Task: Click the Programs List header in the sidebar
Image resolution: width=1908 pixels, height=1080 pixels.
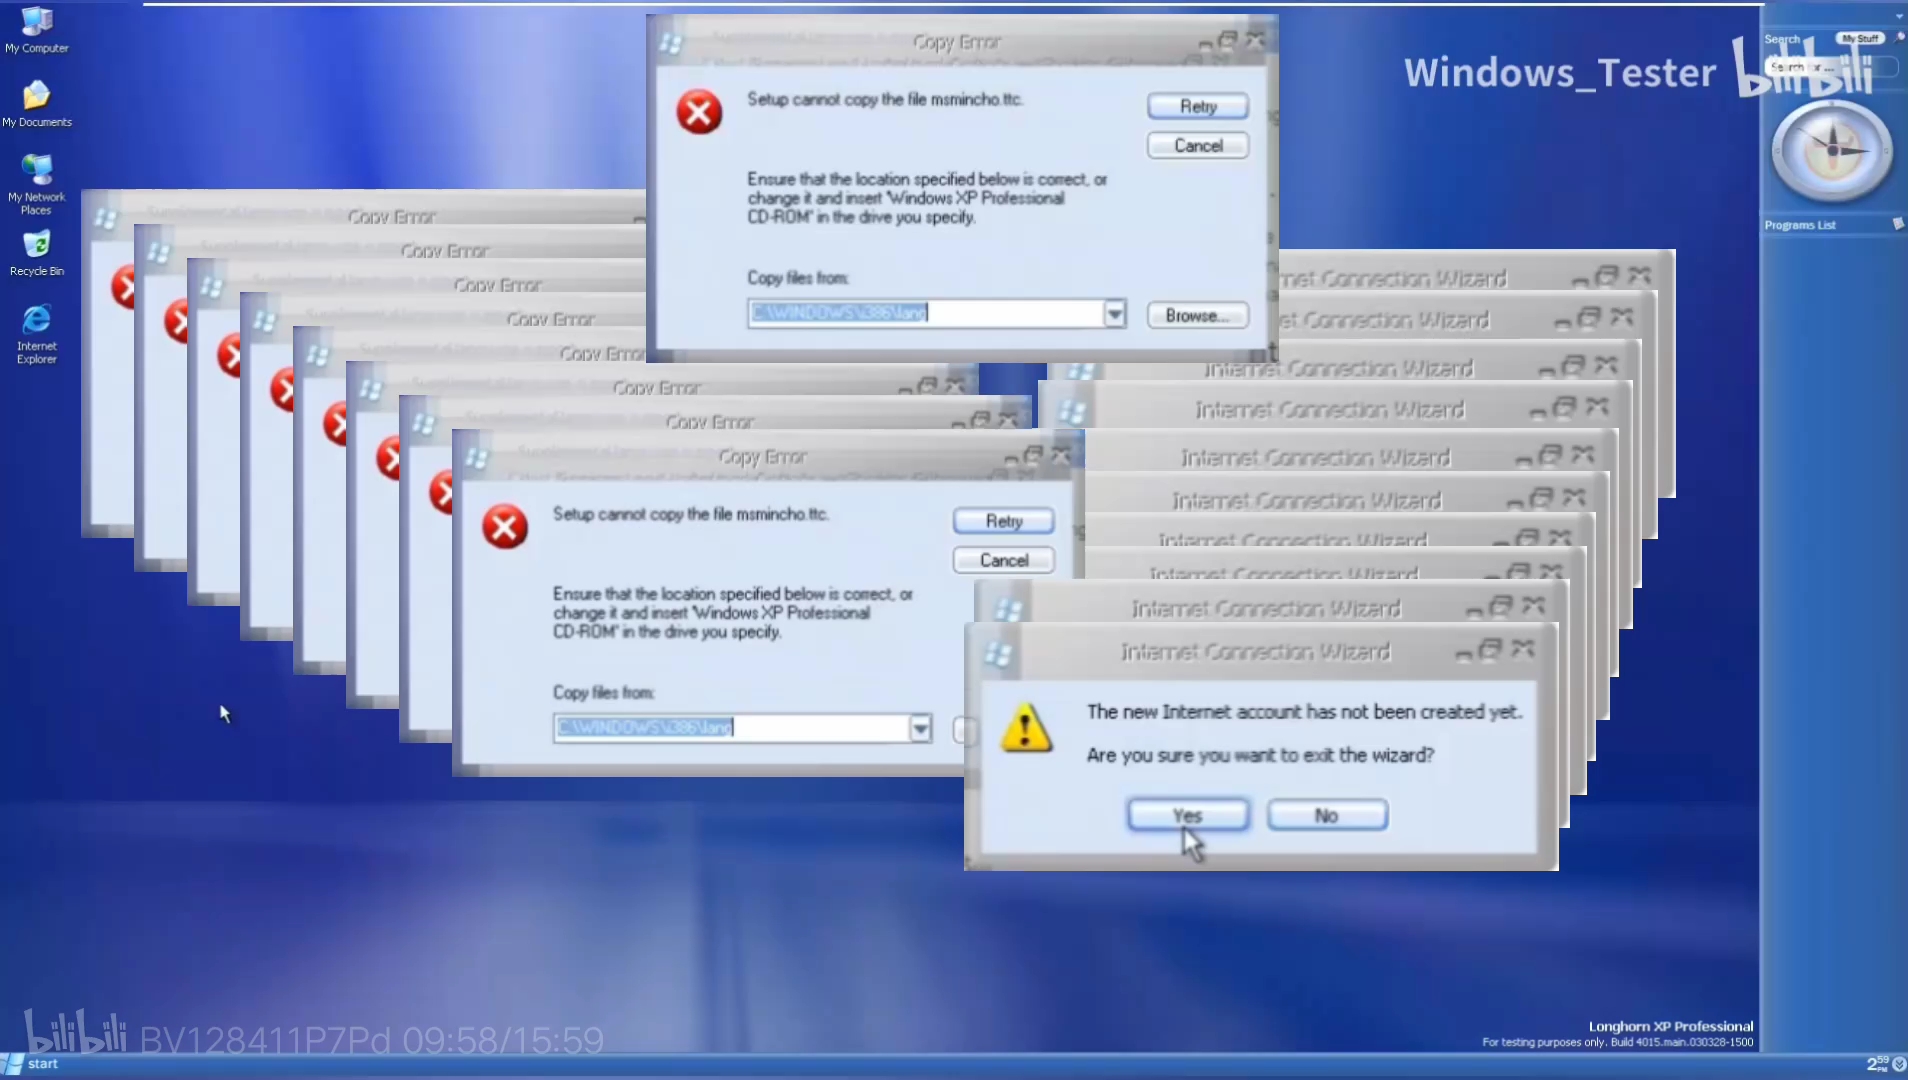Action: [x=1834, y=225]
